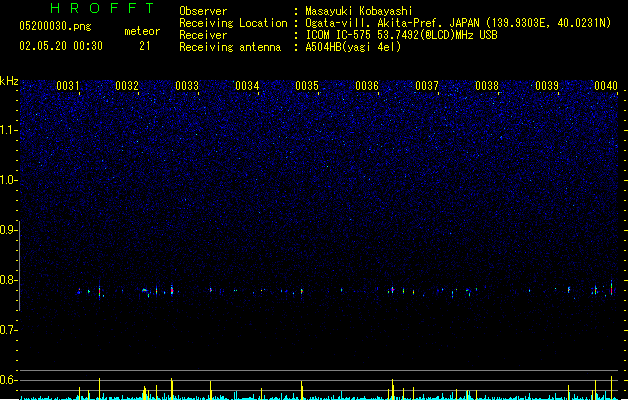The image size is (629, 400).
Task: Click the date stamp 02.05.20 00:30
Action: pos(61,46)
